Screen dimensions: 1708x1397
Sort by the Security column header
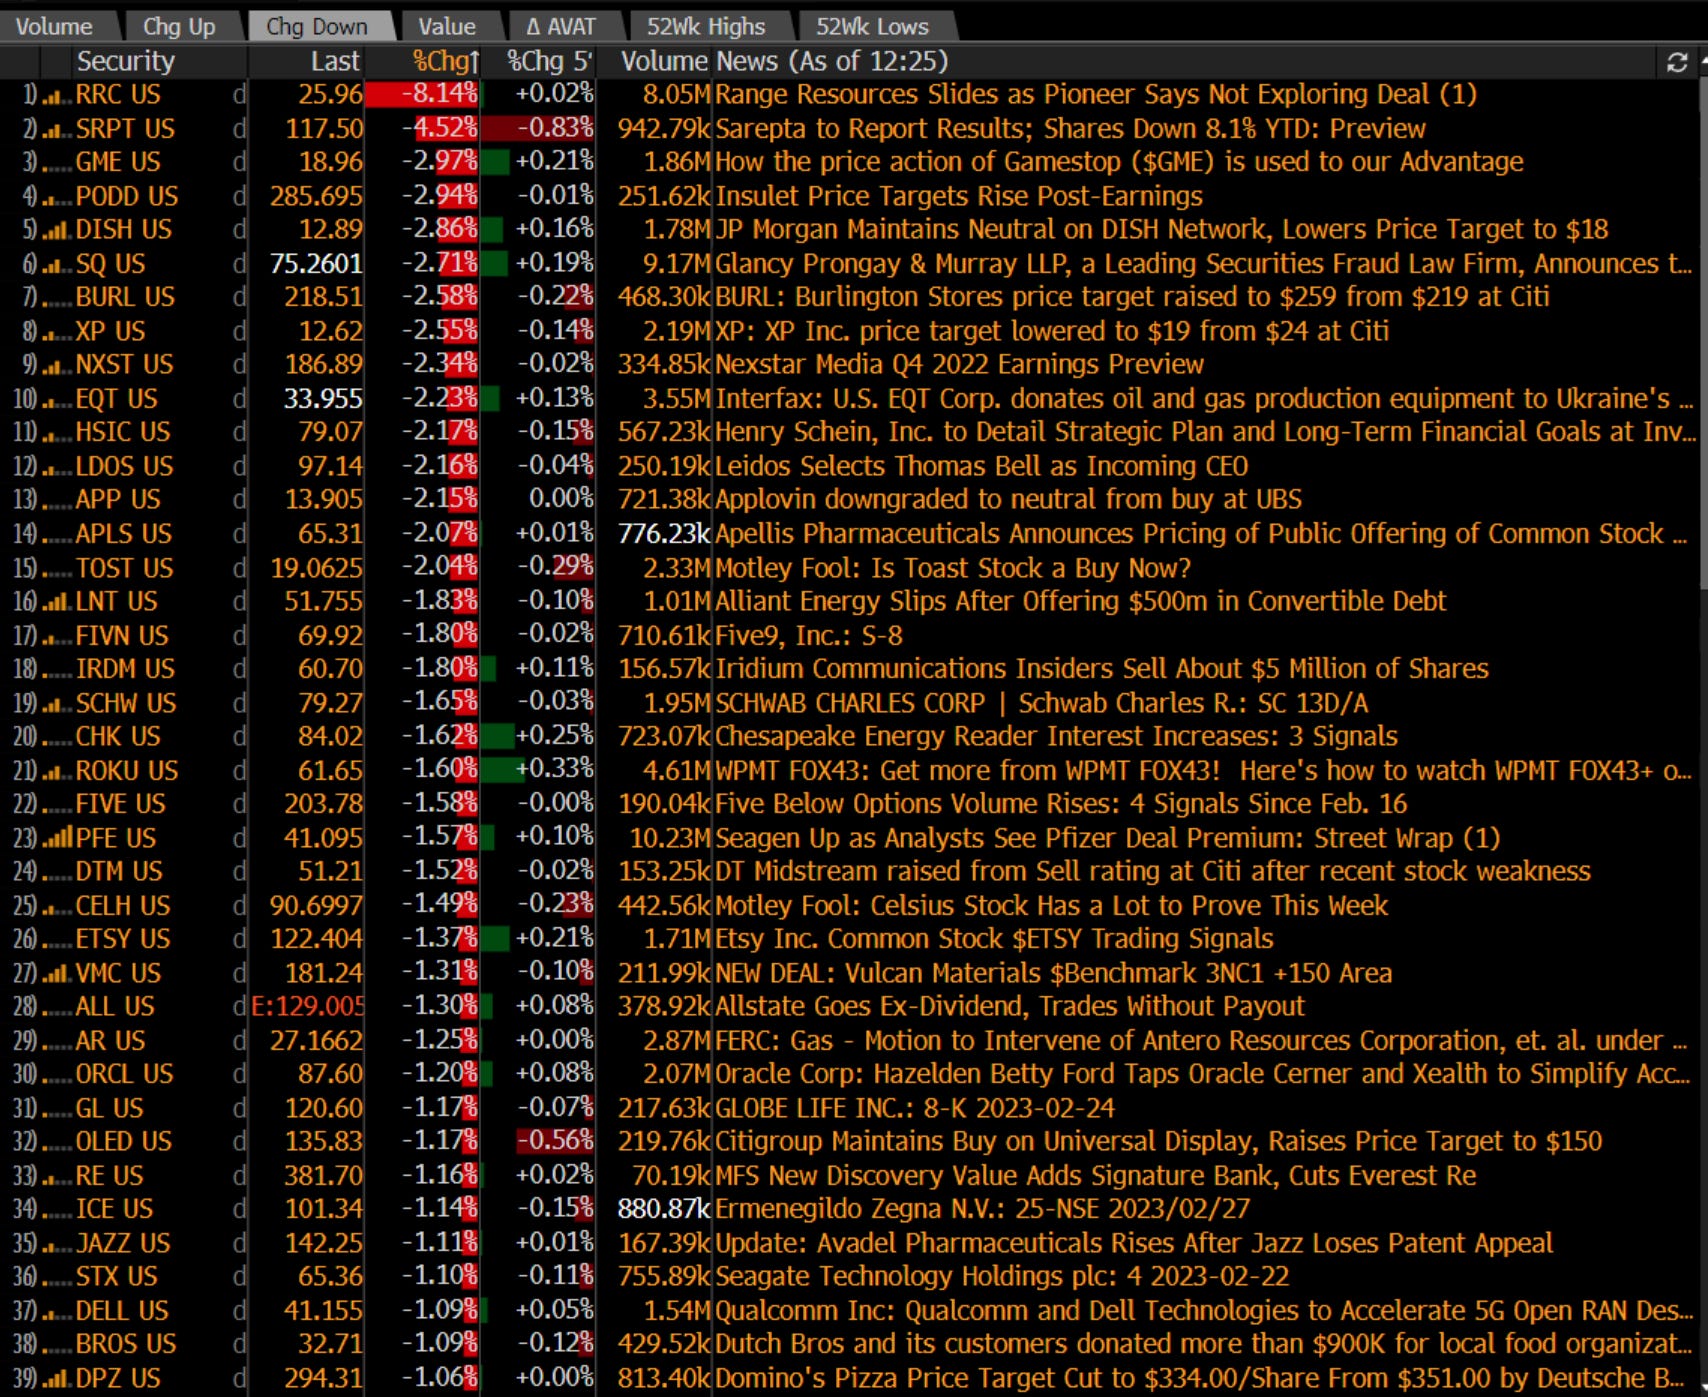pos(125,61)
